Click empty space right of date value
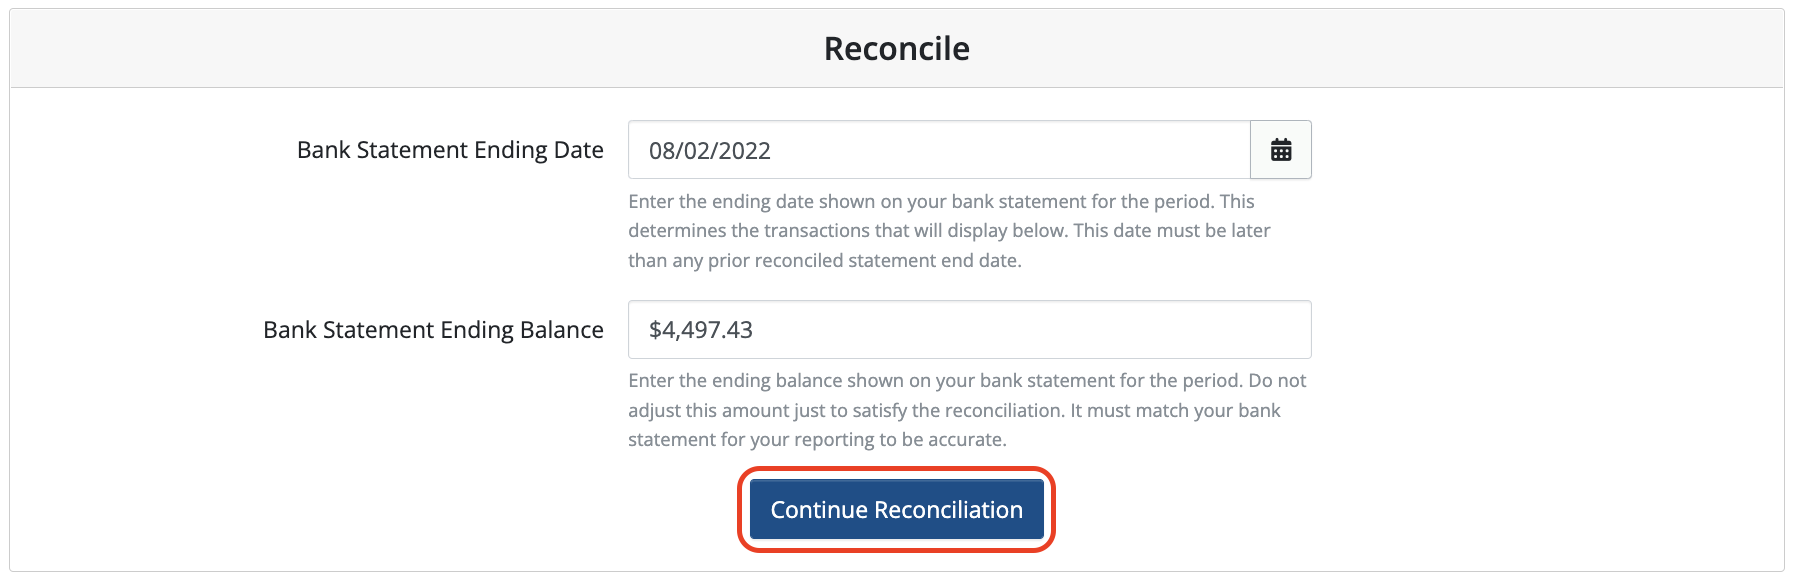This screenshot has height=580, width=1794. pos(1010,150)
